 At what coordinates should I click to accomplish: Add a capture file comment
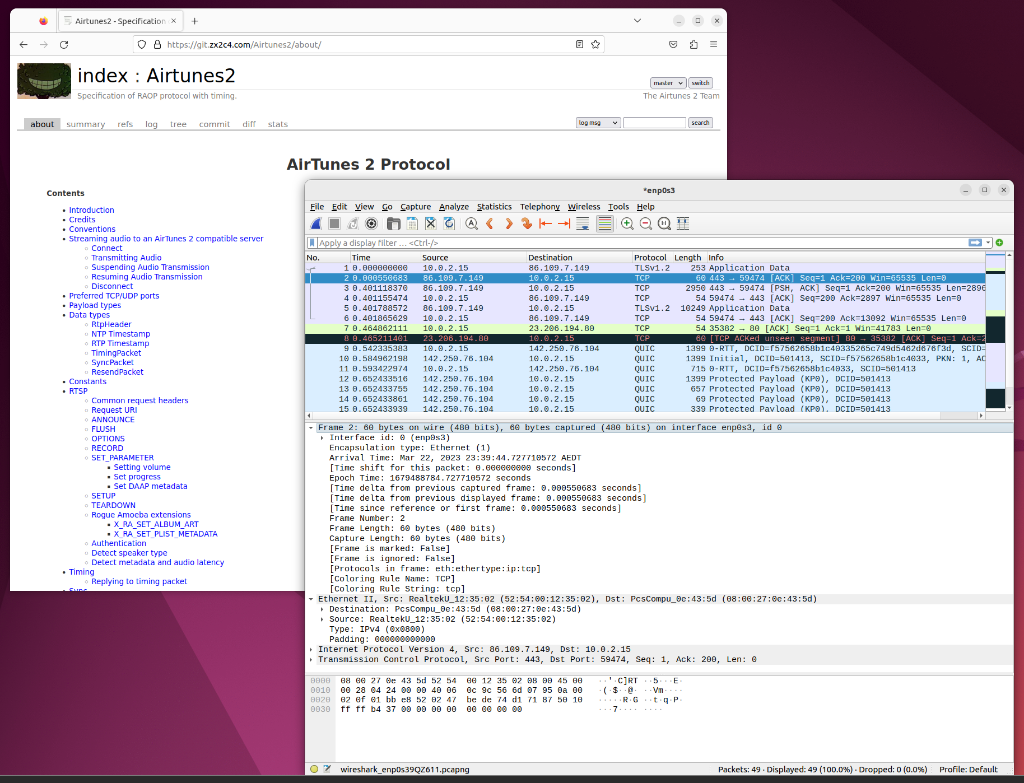click(x=327, y=770)
